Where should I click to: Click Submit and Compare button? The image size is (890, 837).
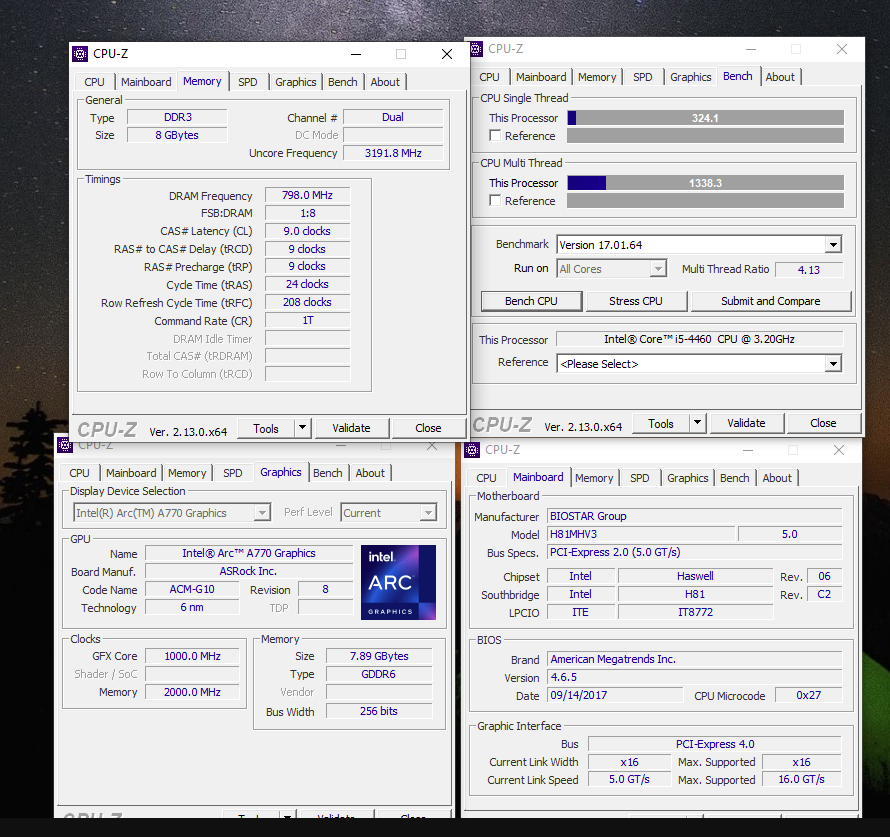pos(771,301)
